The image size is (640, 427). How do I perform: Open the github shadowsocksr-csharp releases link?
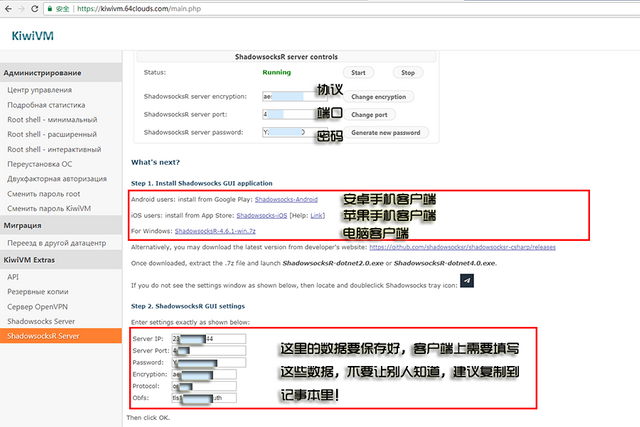[x=462, y=247]
